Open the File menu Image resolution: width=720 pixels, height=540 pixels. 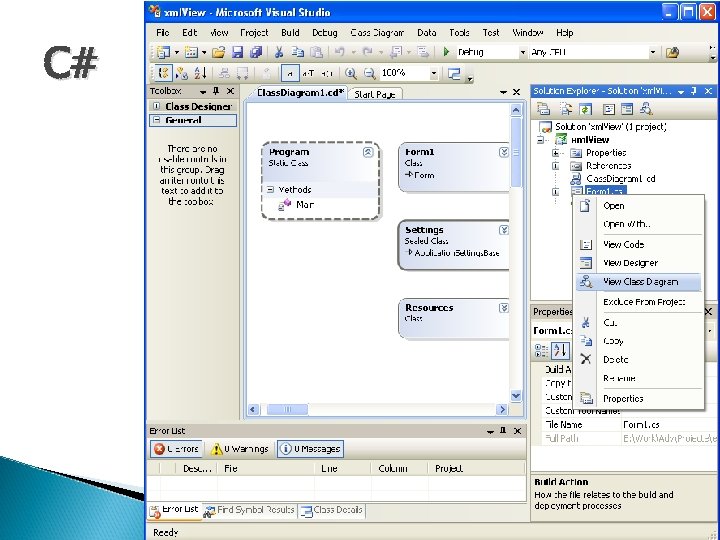tap(163, 33)
